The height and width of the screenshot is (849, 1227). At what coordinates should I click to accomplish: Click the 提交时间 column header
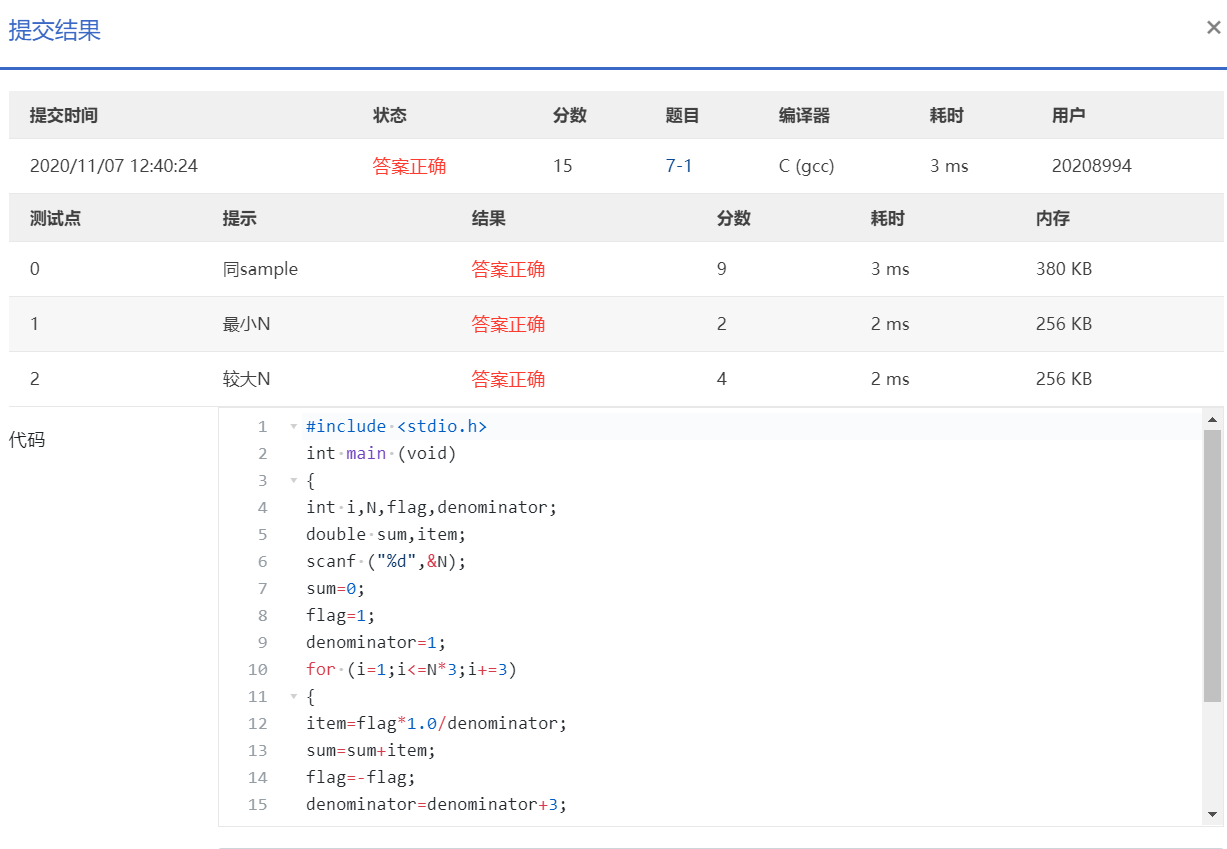pos(64,115)
